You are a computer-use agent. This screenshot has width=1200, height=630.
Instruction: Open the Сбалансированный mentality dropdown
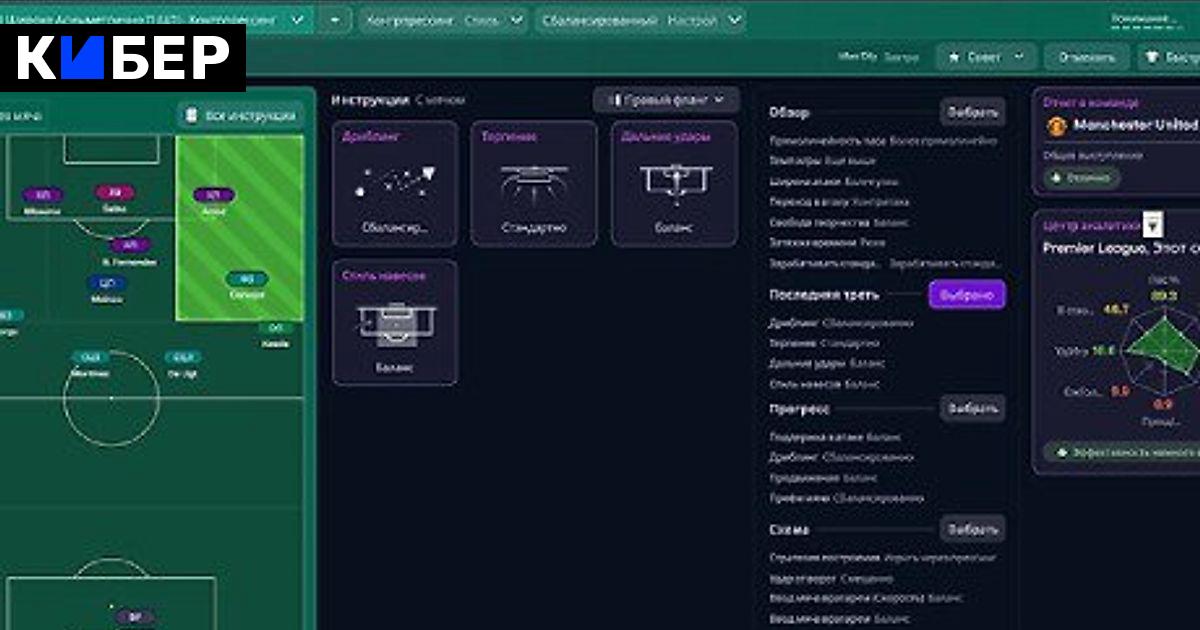[x=640, y=20]
